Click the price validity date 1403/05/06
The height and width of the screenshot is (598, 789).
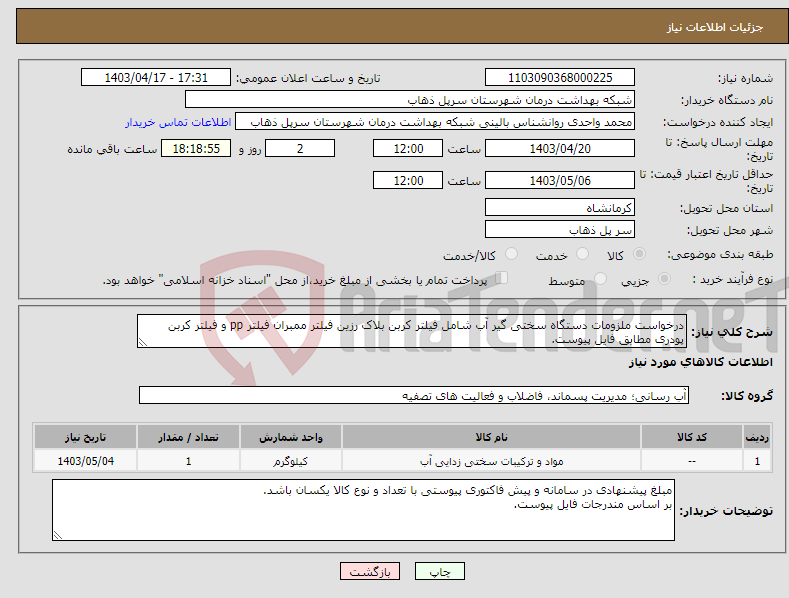coord(560,180)
